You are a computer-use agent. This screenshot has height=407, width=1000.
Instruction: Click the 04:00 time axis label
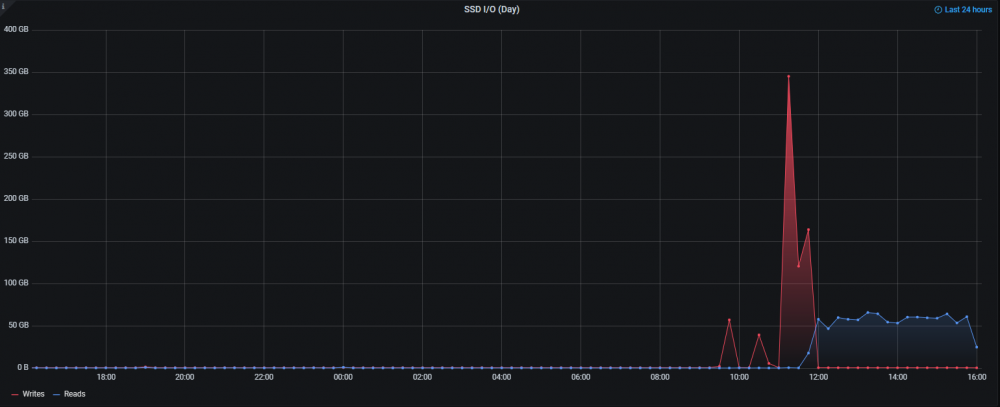point(501,378)
